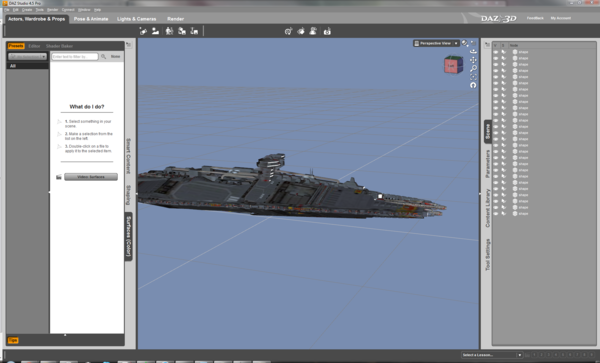600x363 pixels.
Task: Toggle visibility of the last shape node
Action: coord(496,213)
